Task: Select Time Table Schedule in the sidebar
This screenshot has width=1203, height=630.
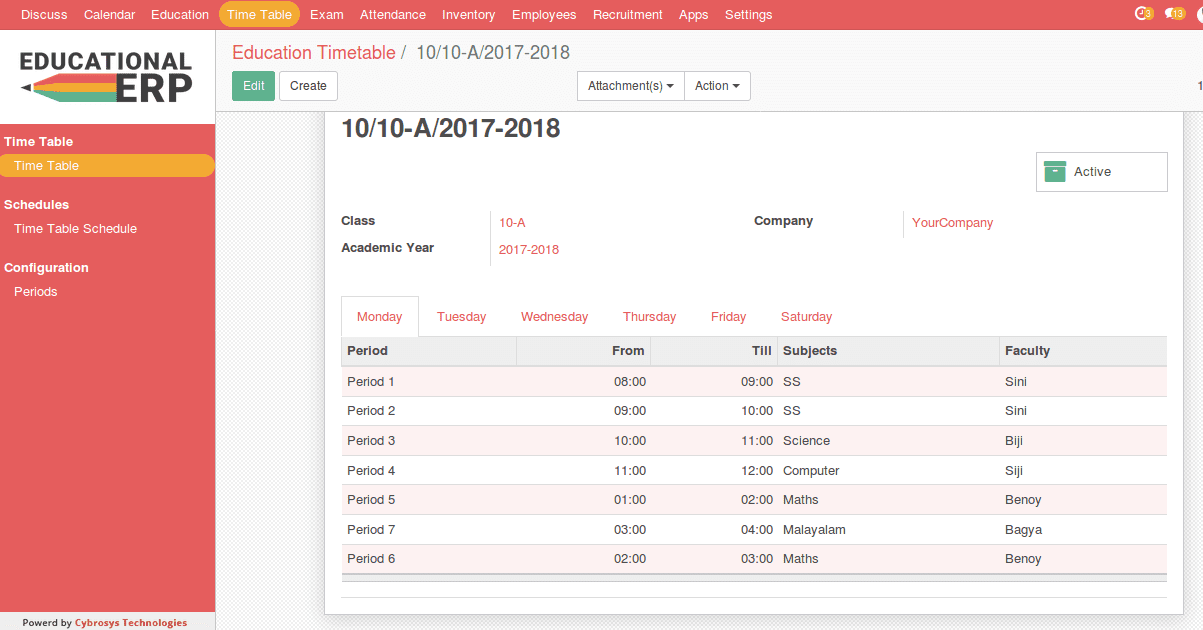Action: point(77,228)
